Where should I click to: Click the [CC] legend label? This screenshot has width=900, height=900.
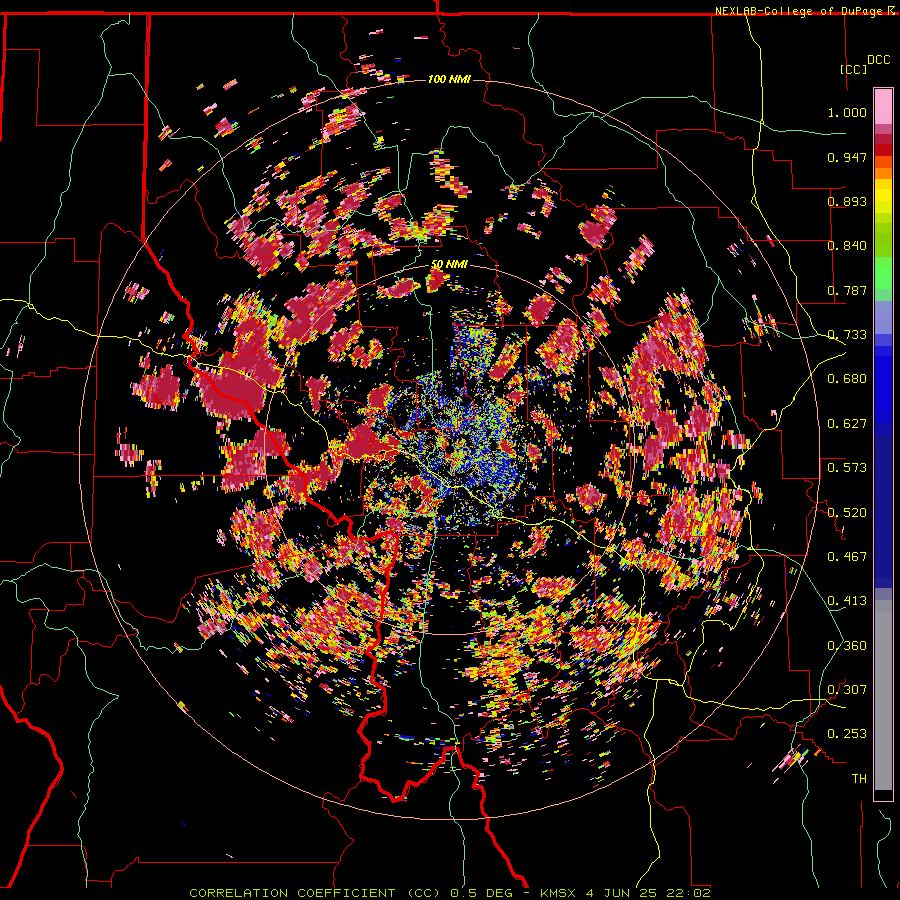click(853, 69)
